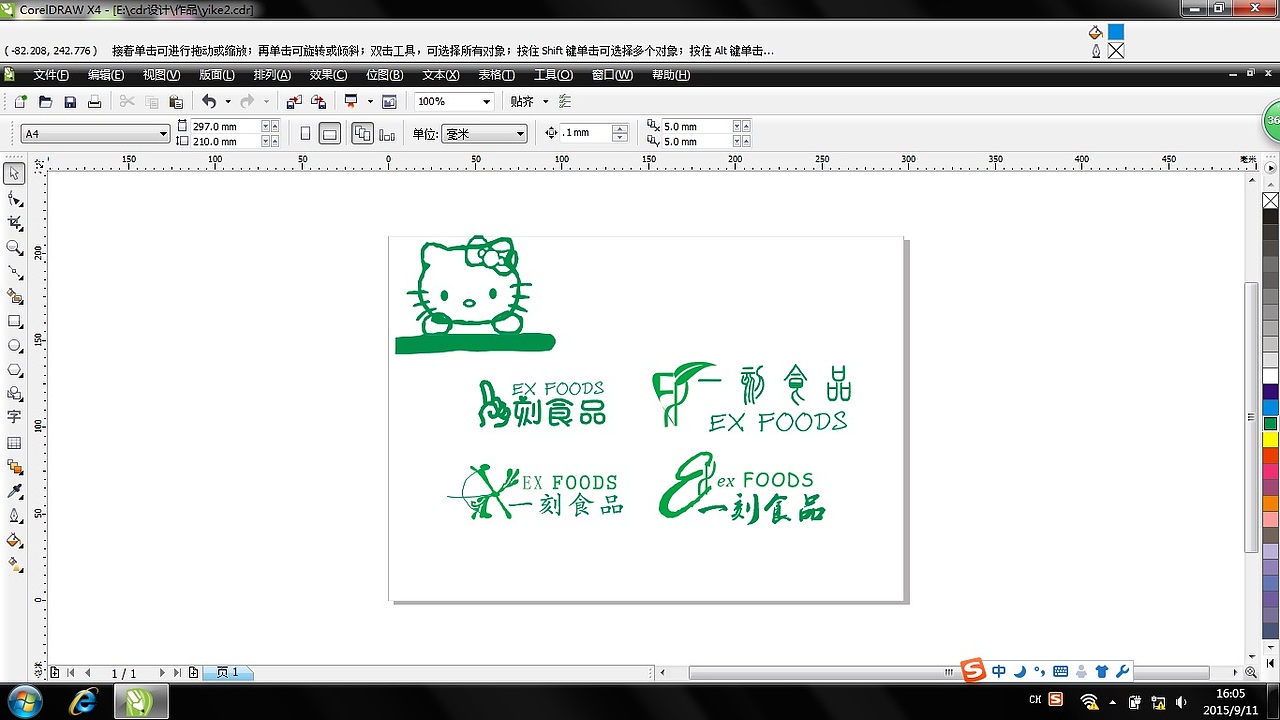The height and width of the screenshot is (720, 1280).
Task: Increase the nudge offset value
Action: point(620,128)
